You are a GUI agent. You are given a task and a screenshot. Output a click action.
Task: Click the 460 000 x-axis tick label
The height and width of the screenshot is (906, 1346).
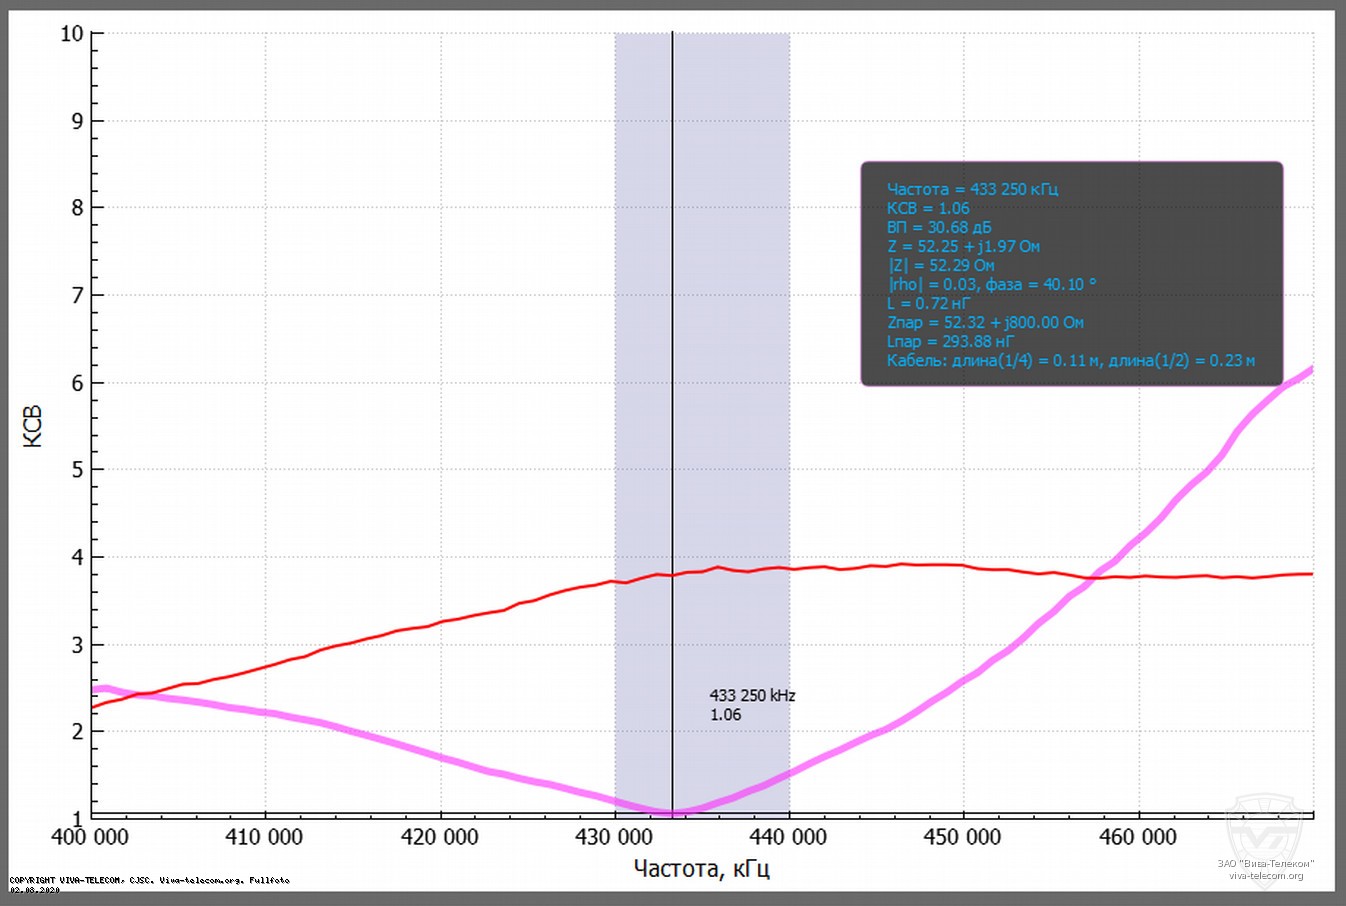pyautogui.click(x=1138, y=838)
